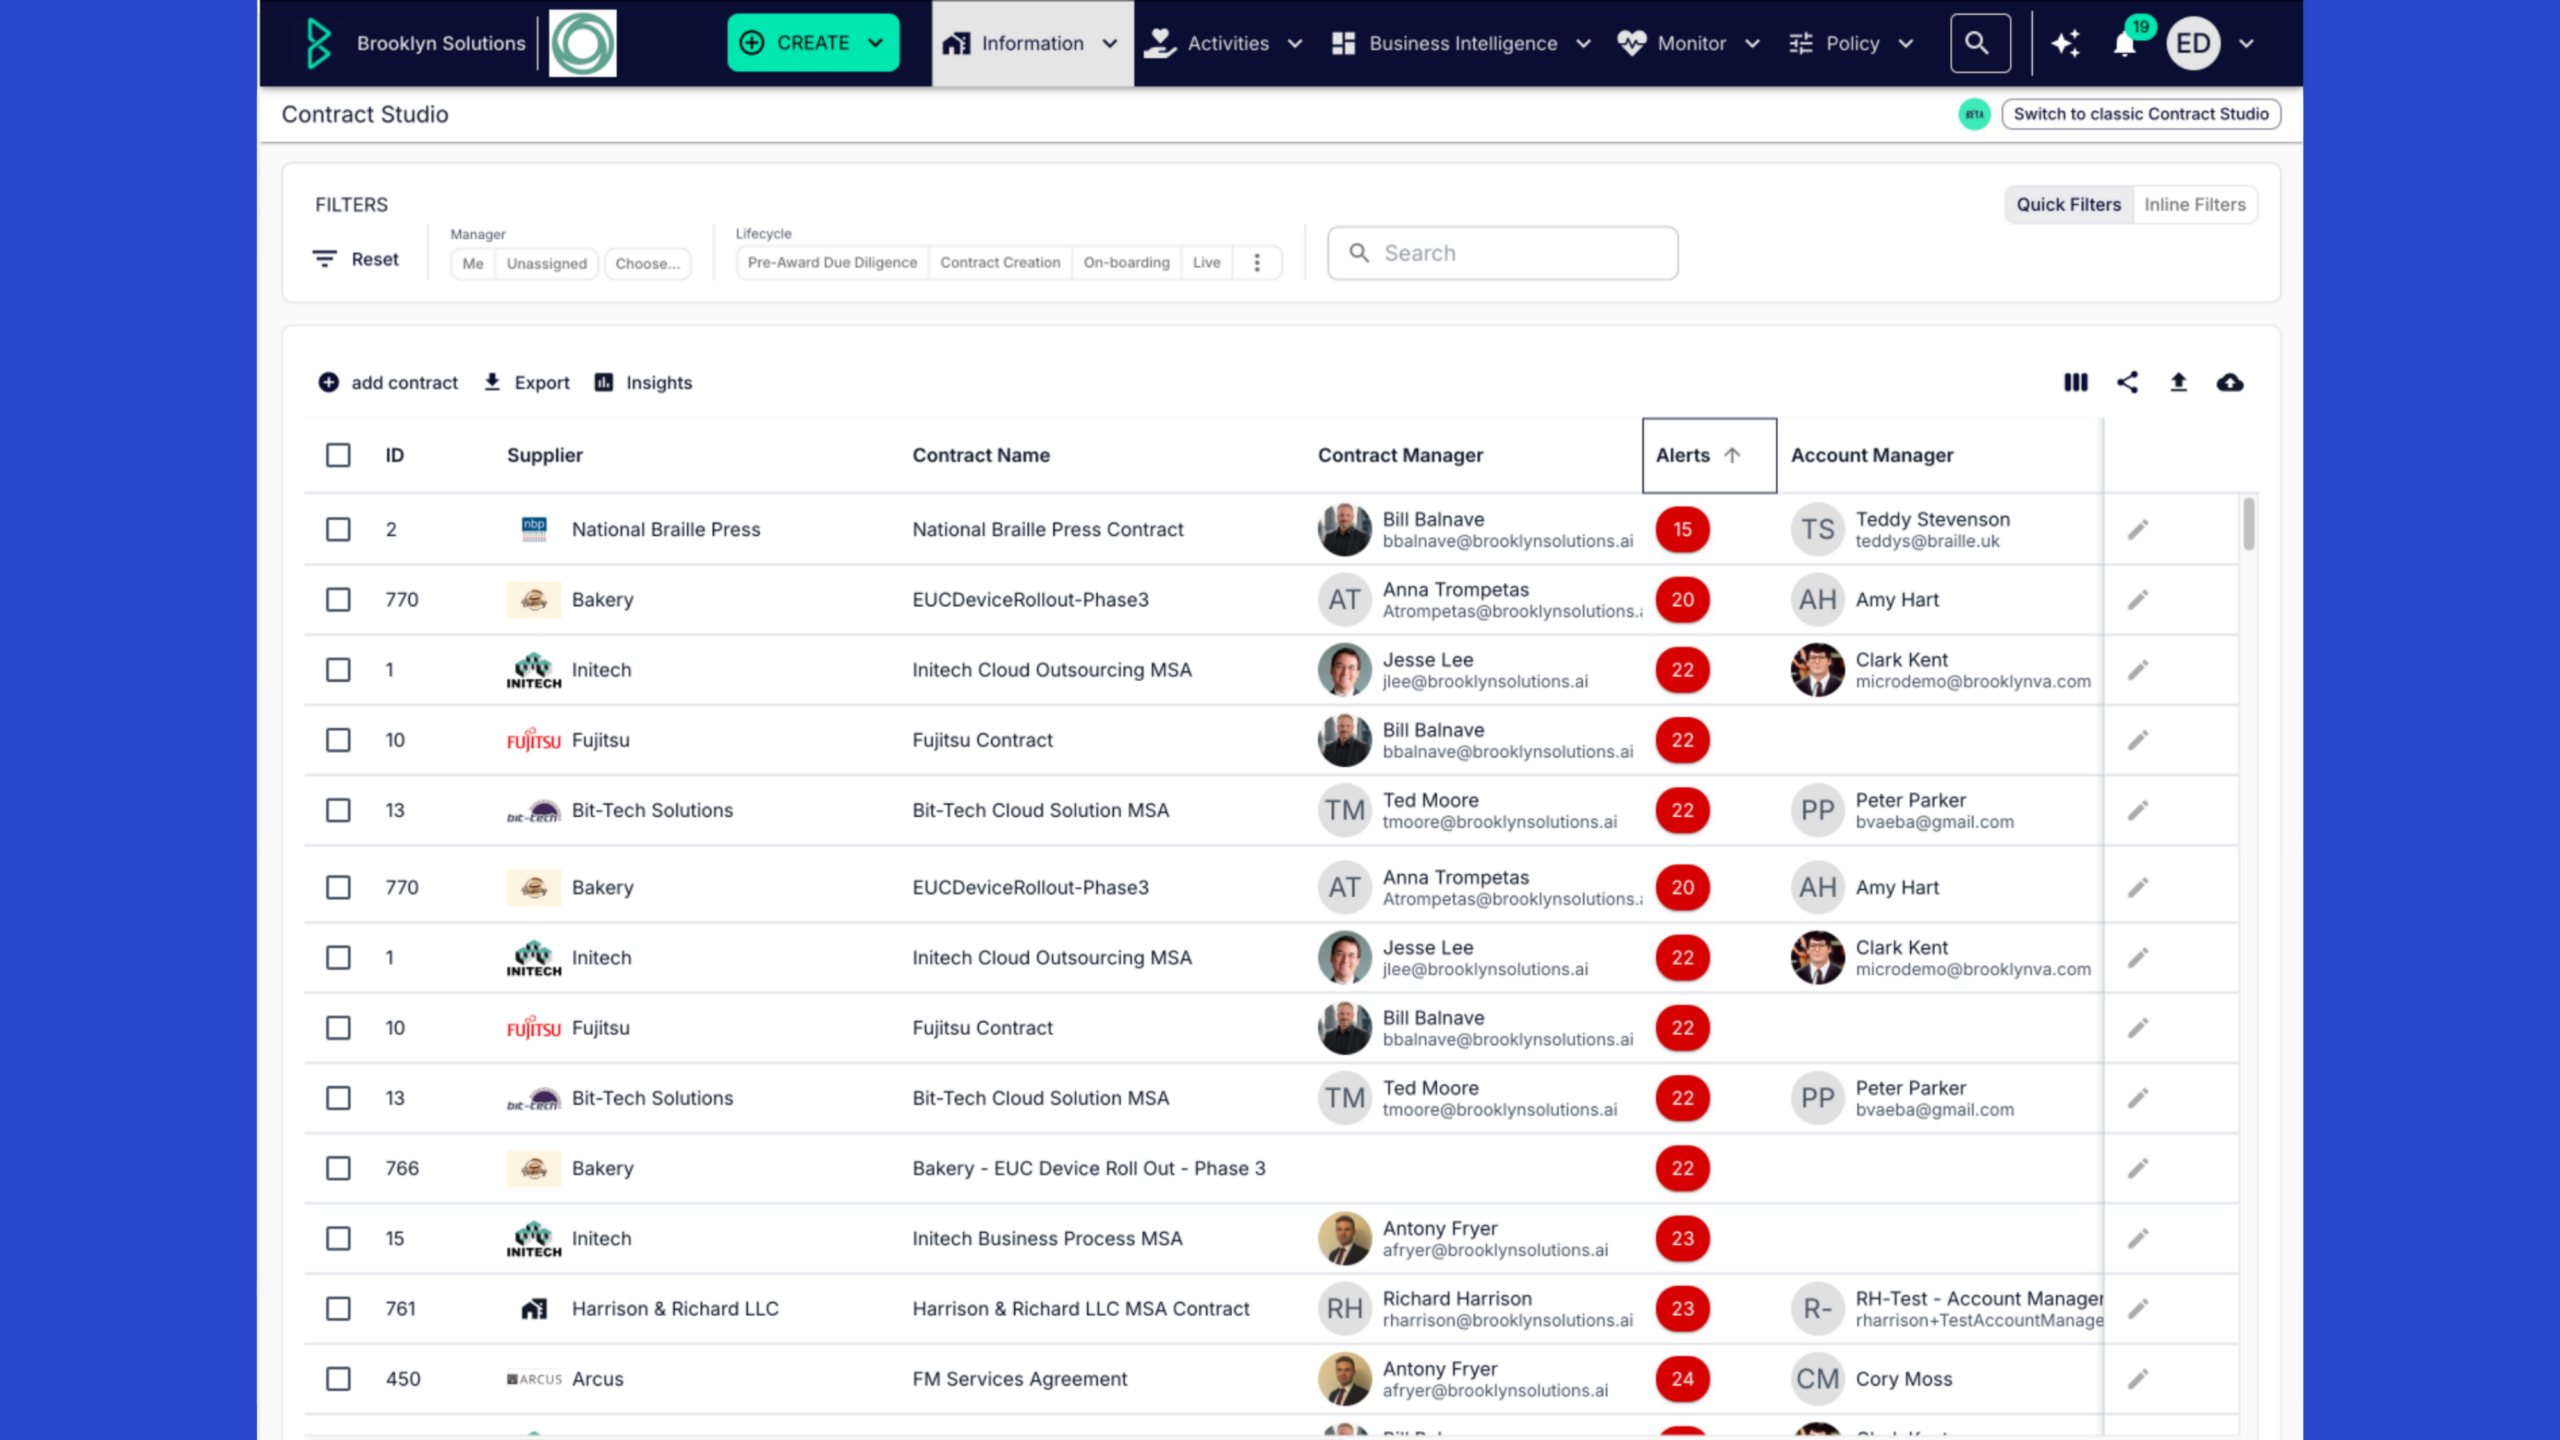Screen dimensions: 2560x1440
Task: Click edit pencil for Initech Business Process MSA
Action: click(x=2138, y=1238)
